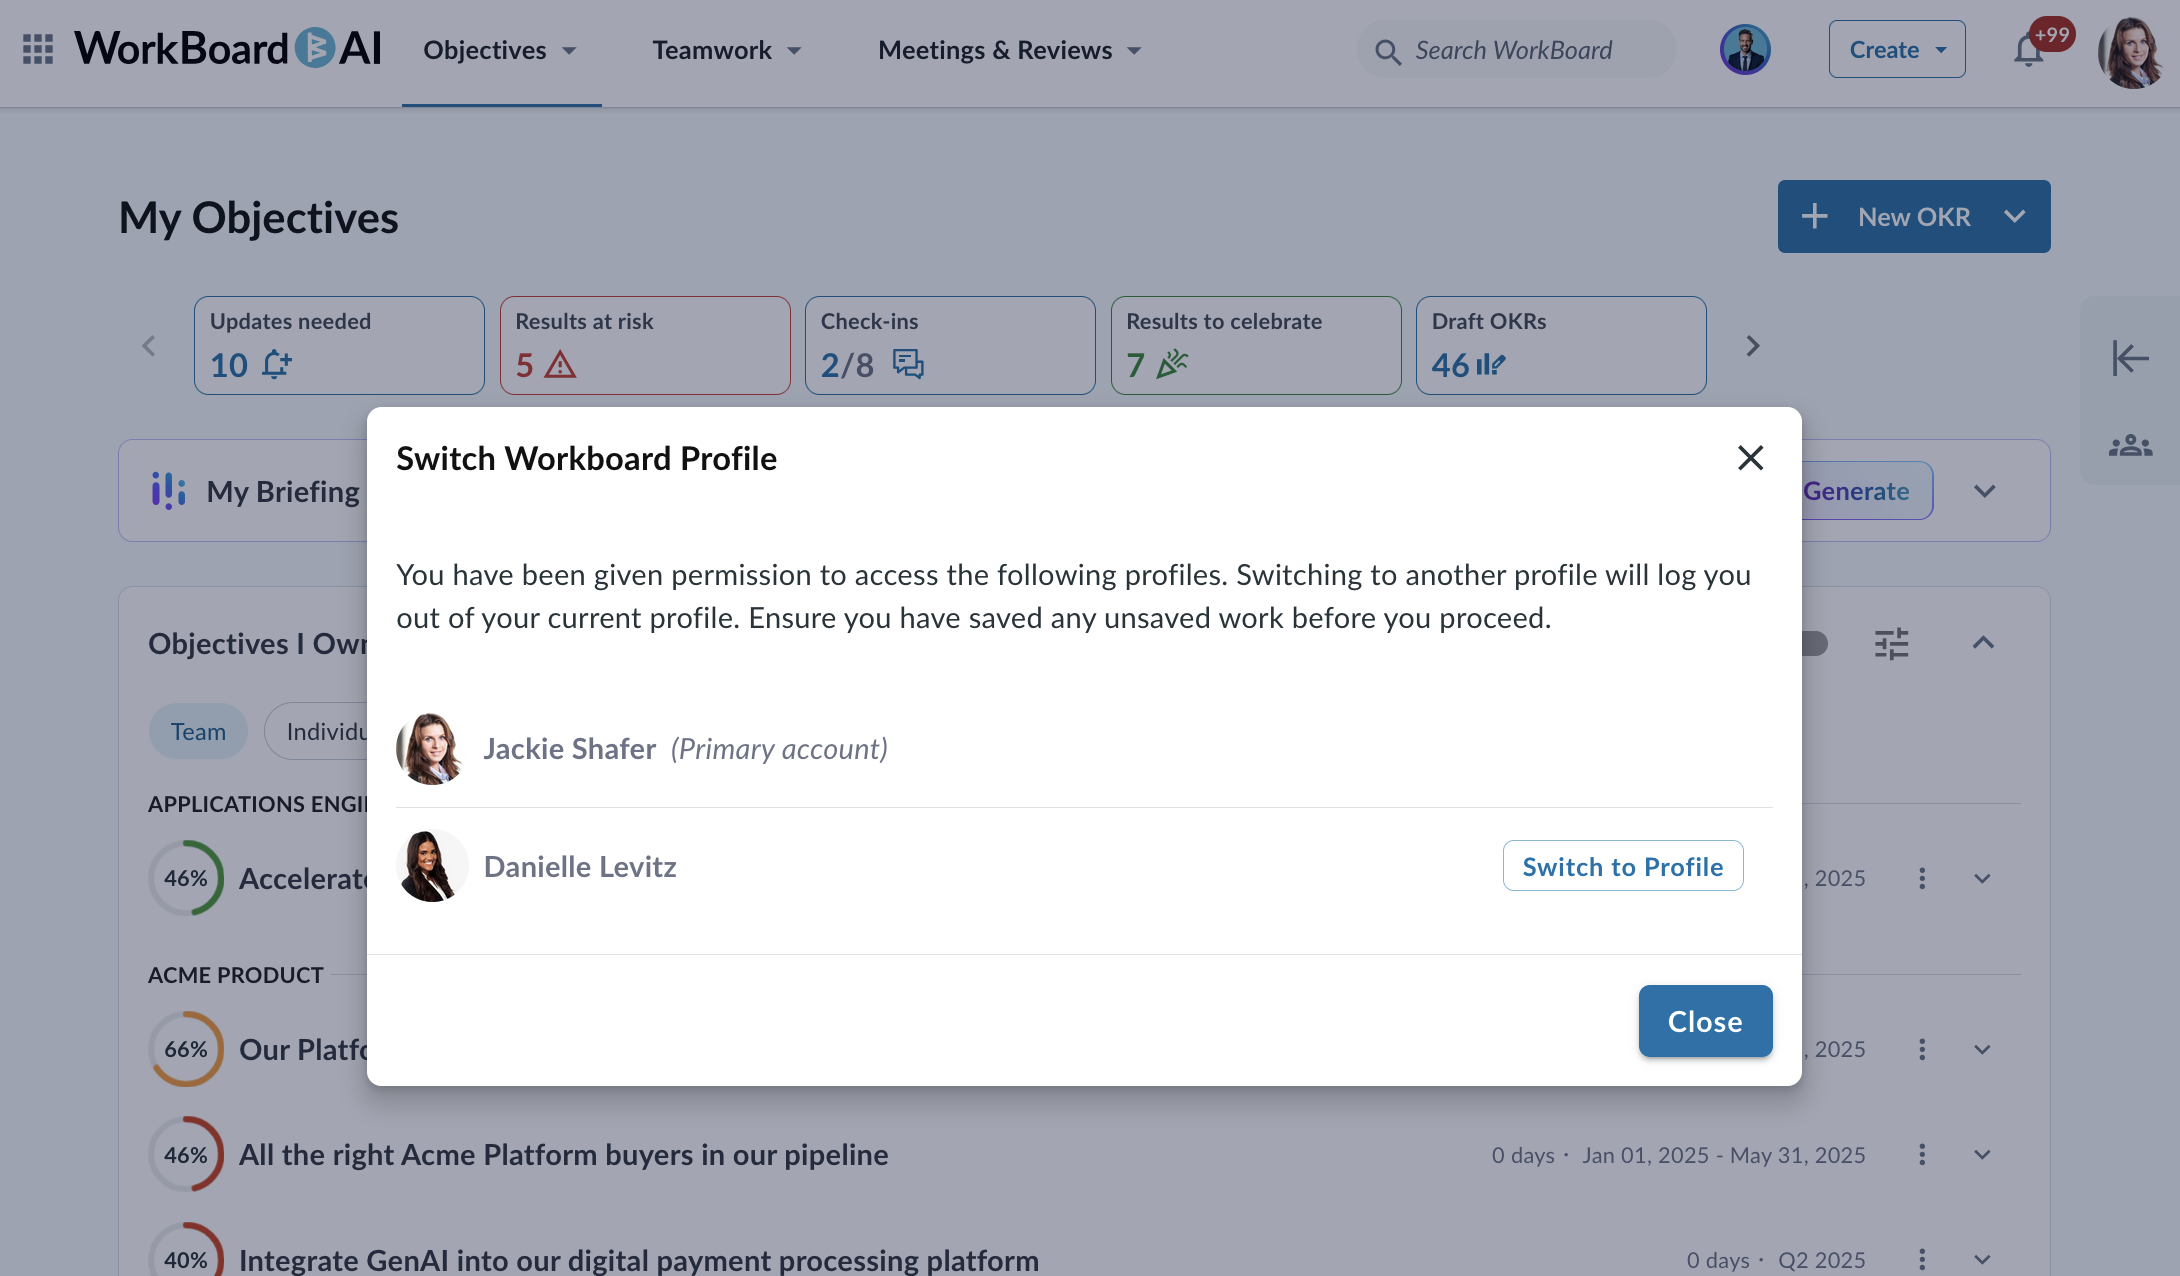Screen dimensions: 2180x1276
Task: Click the Jackie Shafer name
Action: 570,749
